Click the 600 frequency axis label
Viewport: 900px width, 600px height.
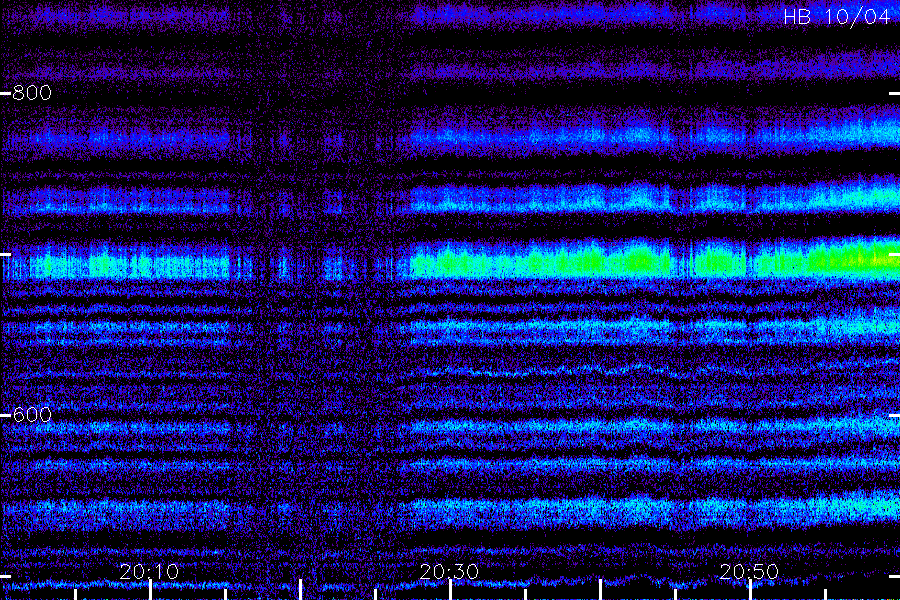[x=32, y=415]
